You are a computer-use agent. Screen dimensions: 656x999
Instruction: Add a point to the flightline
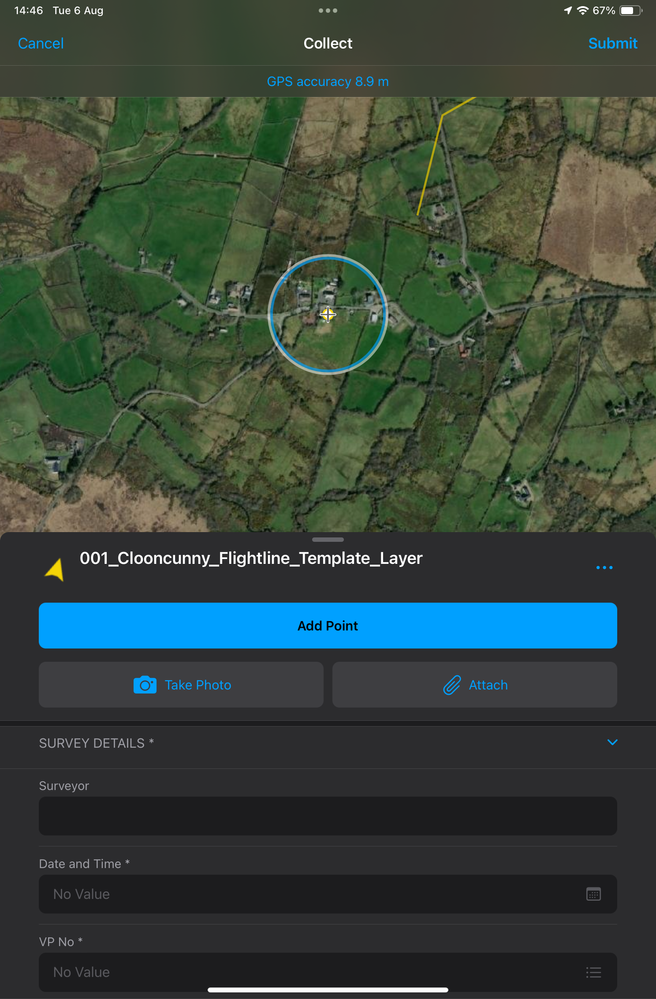[328, 626]
